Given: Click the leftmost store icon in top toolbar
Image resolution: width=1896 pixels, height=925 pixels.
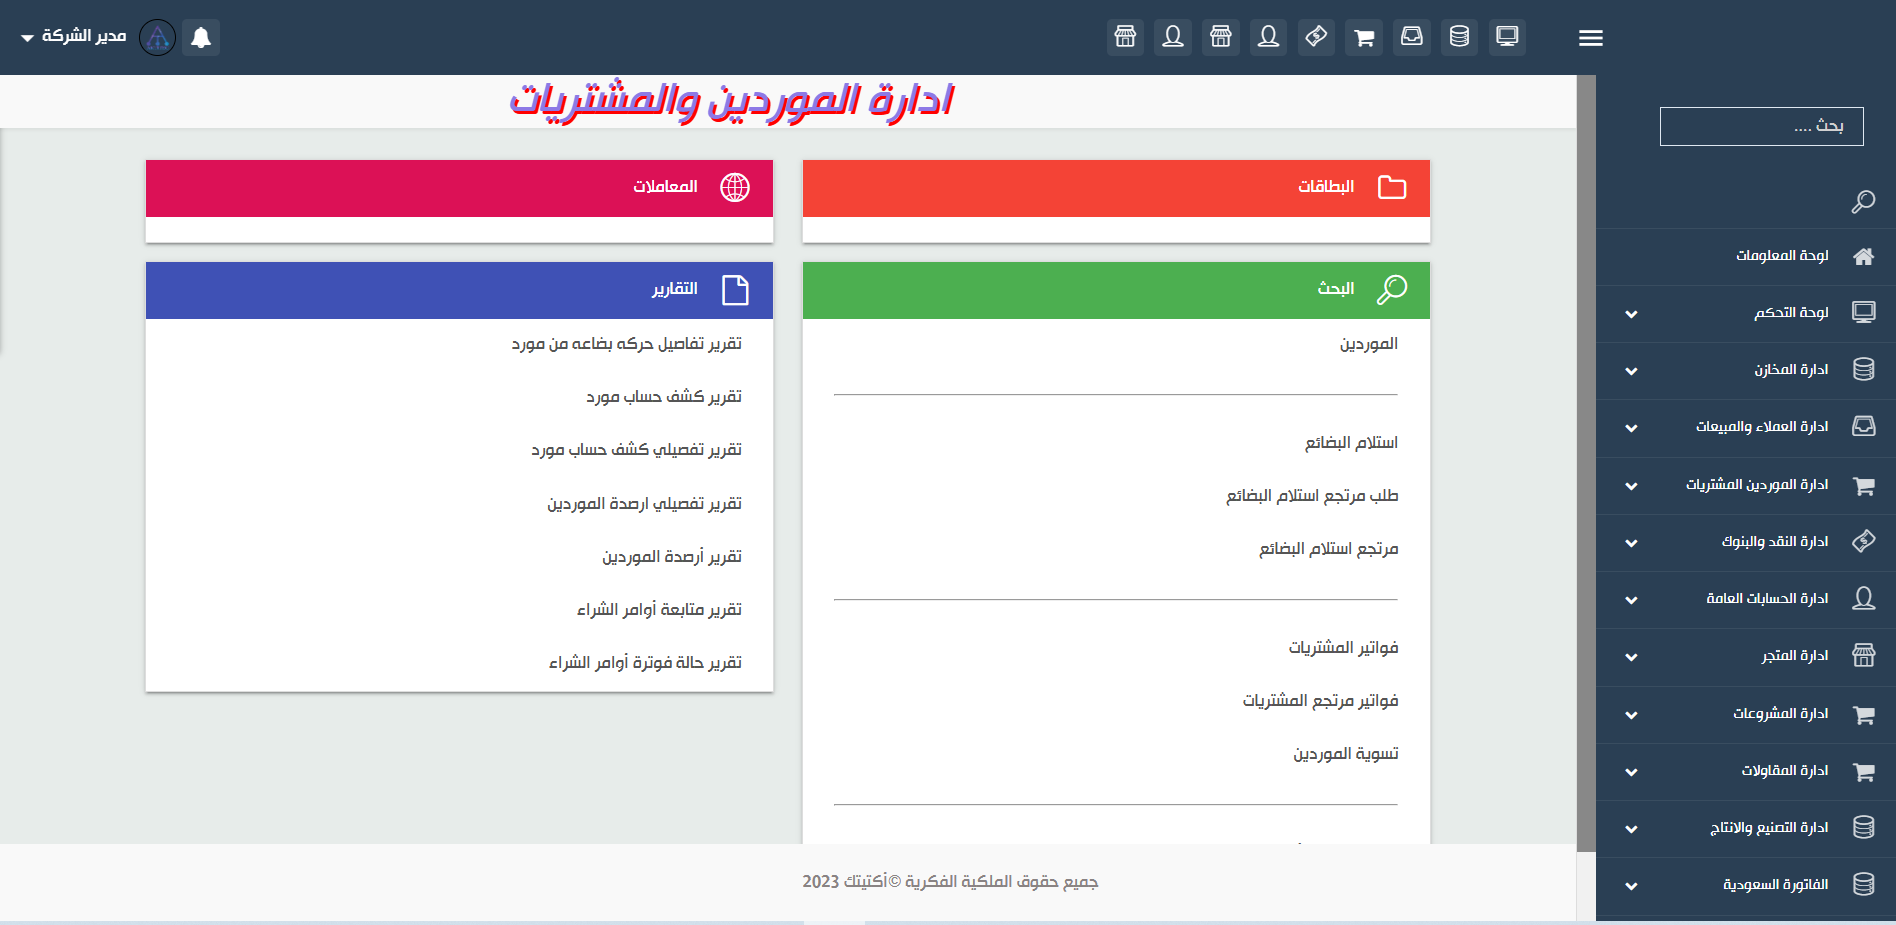Looking at the screenshot, I should pyautogui.click(x=1125, y=37).
